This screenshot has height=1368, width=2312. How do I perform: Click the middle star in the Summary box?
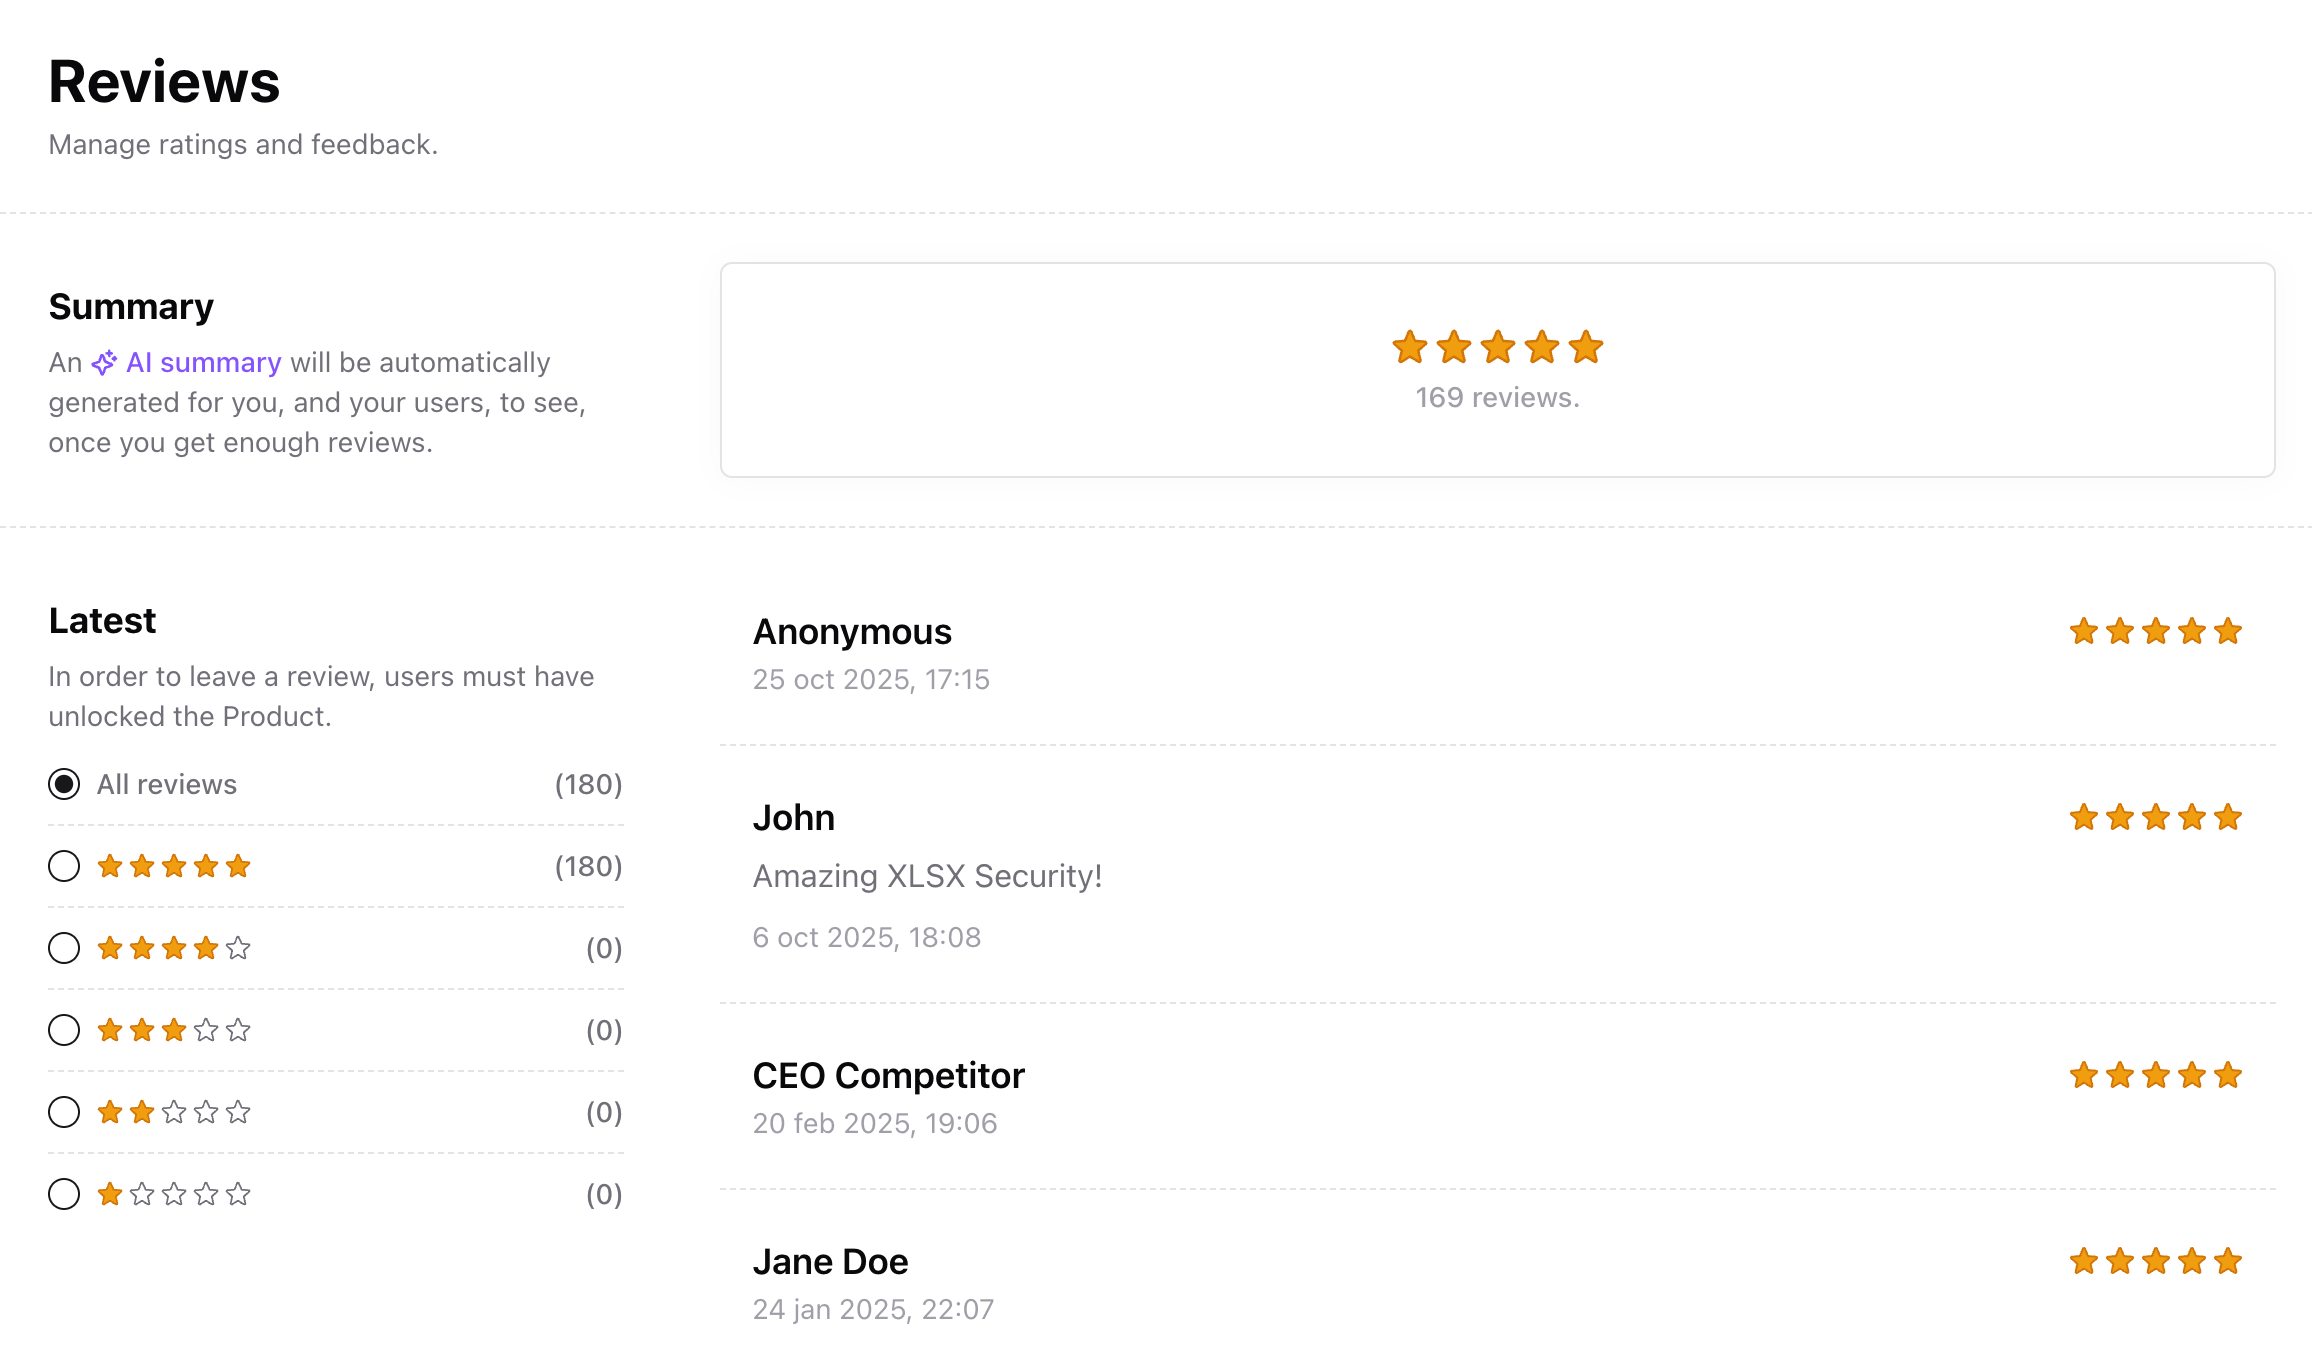pyautogui.click(x=1497, y=347)
